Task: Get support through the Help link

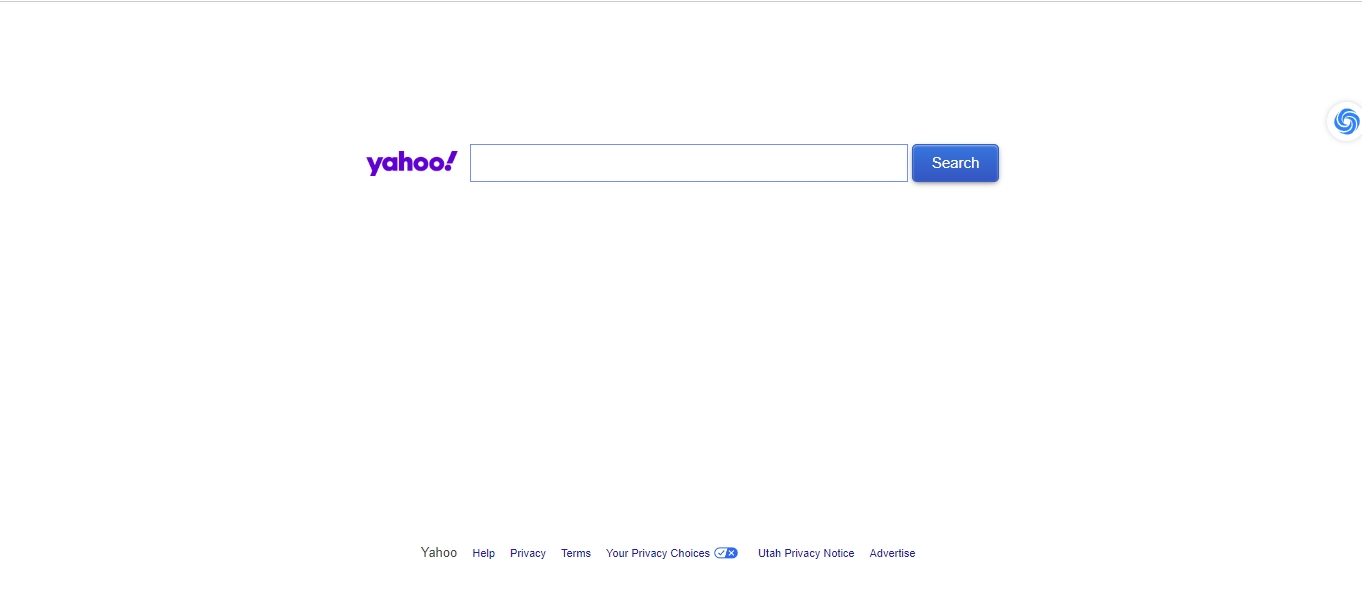Action: 484,553
